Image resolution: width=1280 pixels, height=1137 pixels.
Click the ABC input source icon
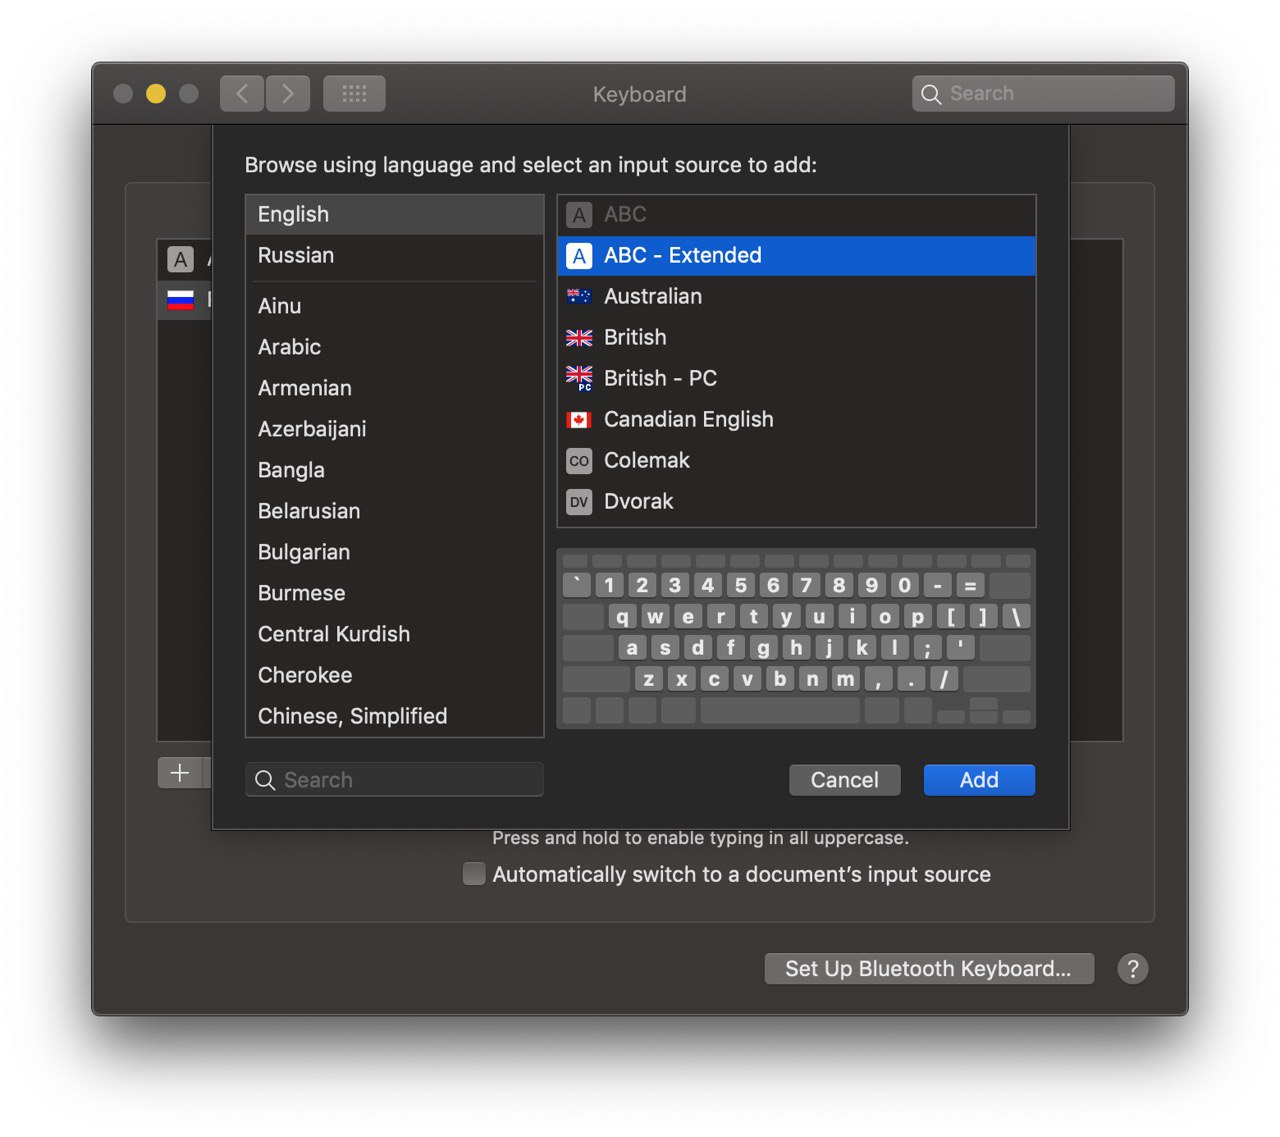point(579,215)
